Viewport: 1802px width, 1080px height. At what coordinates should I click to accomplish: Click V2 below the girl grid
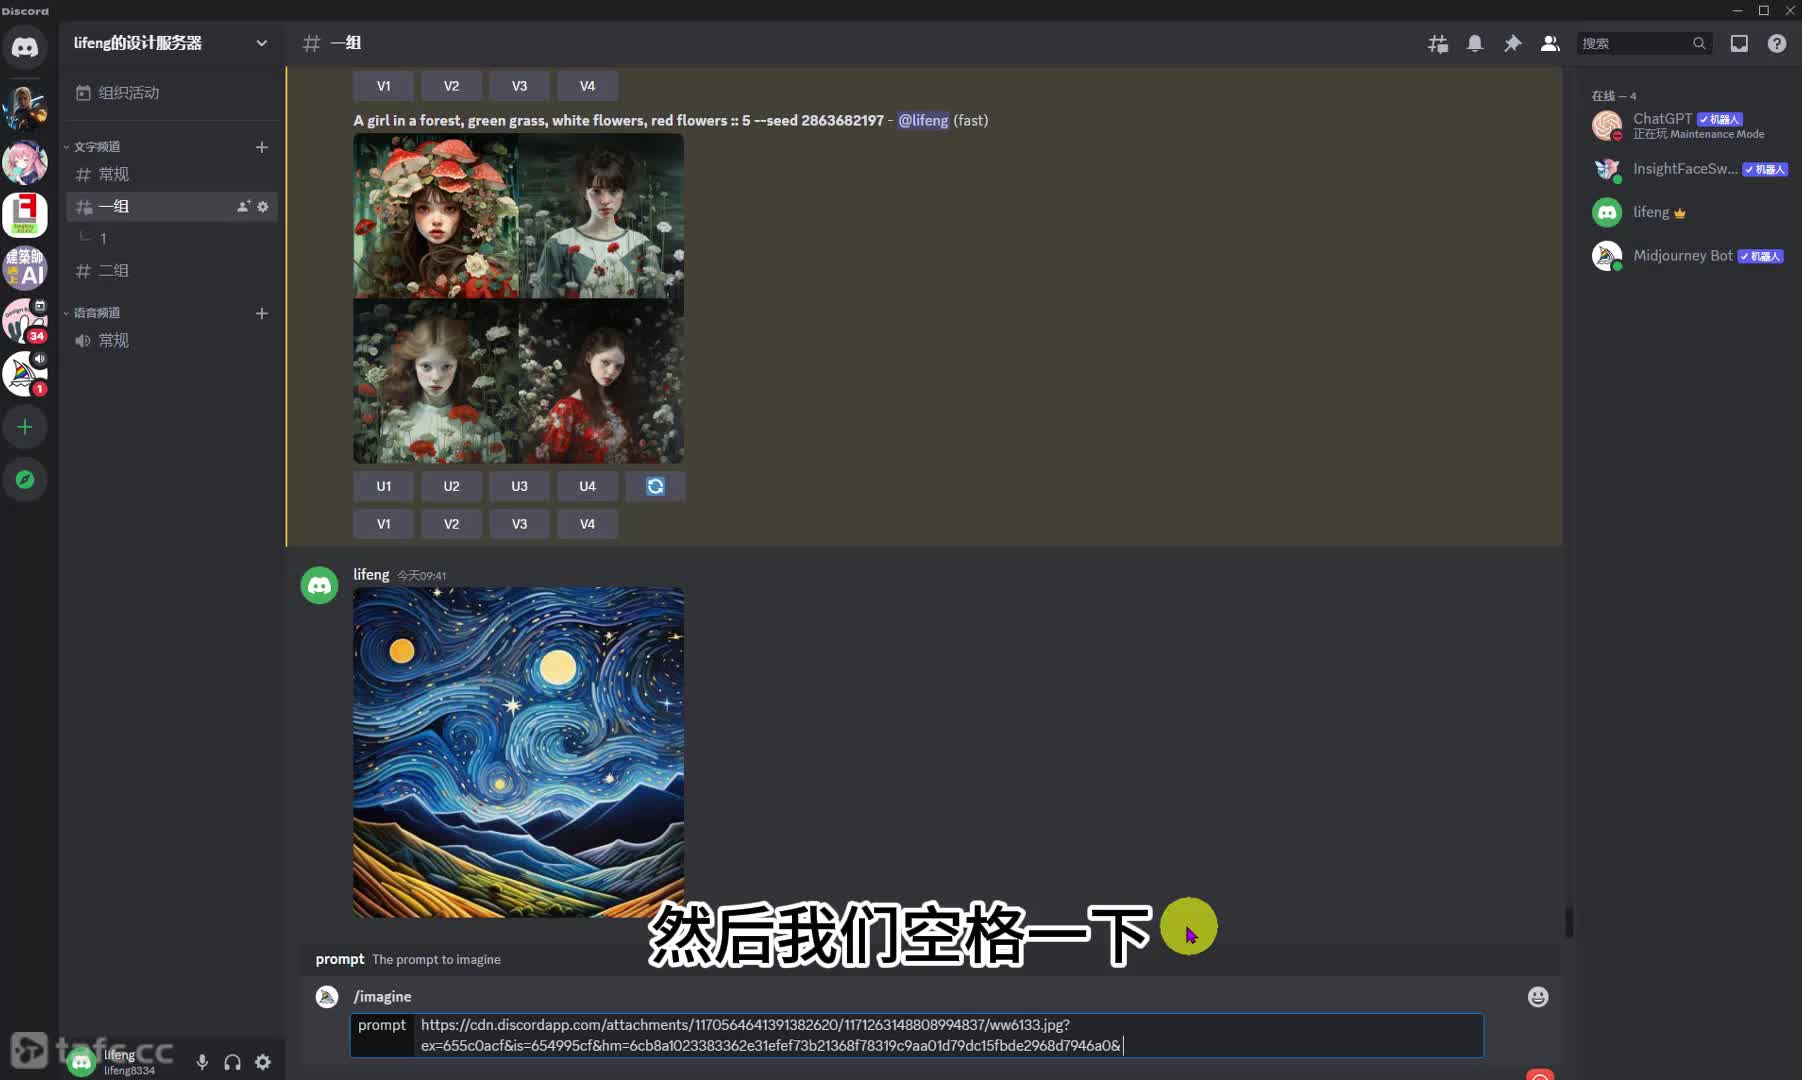[452, 524]
